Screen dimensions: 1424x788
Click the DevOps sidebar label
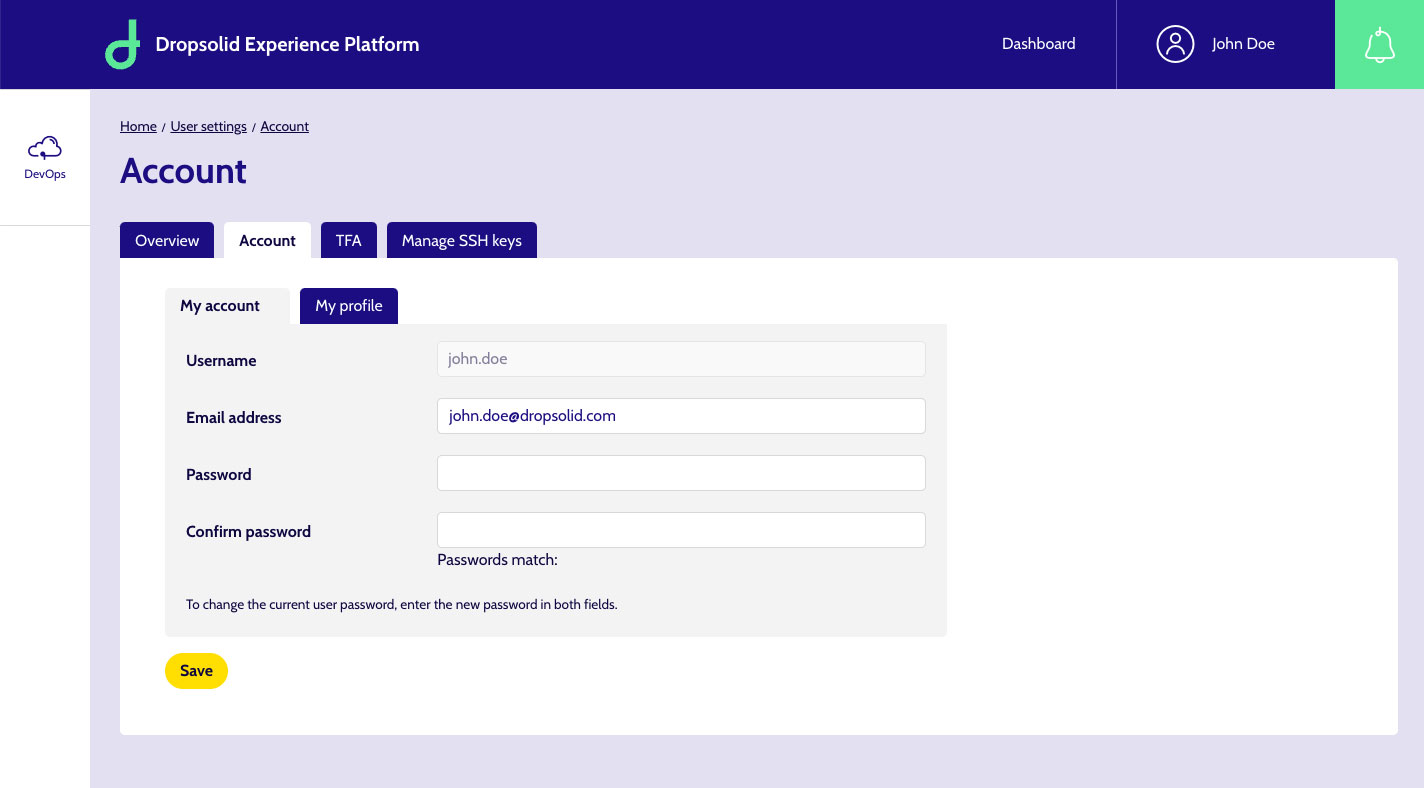coord(45,174)
